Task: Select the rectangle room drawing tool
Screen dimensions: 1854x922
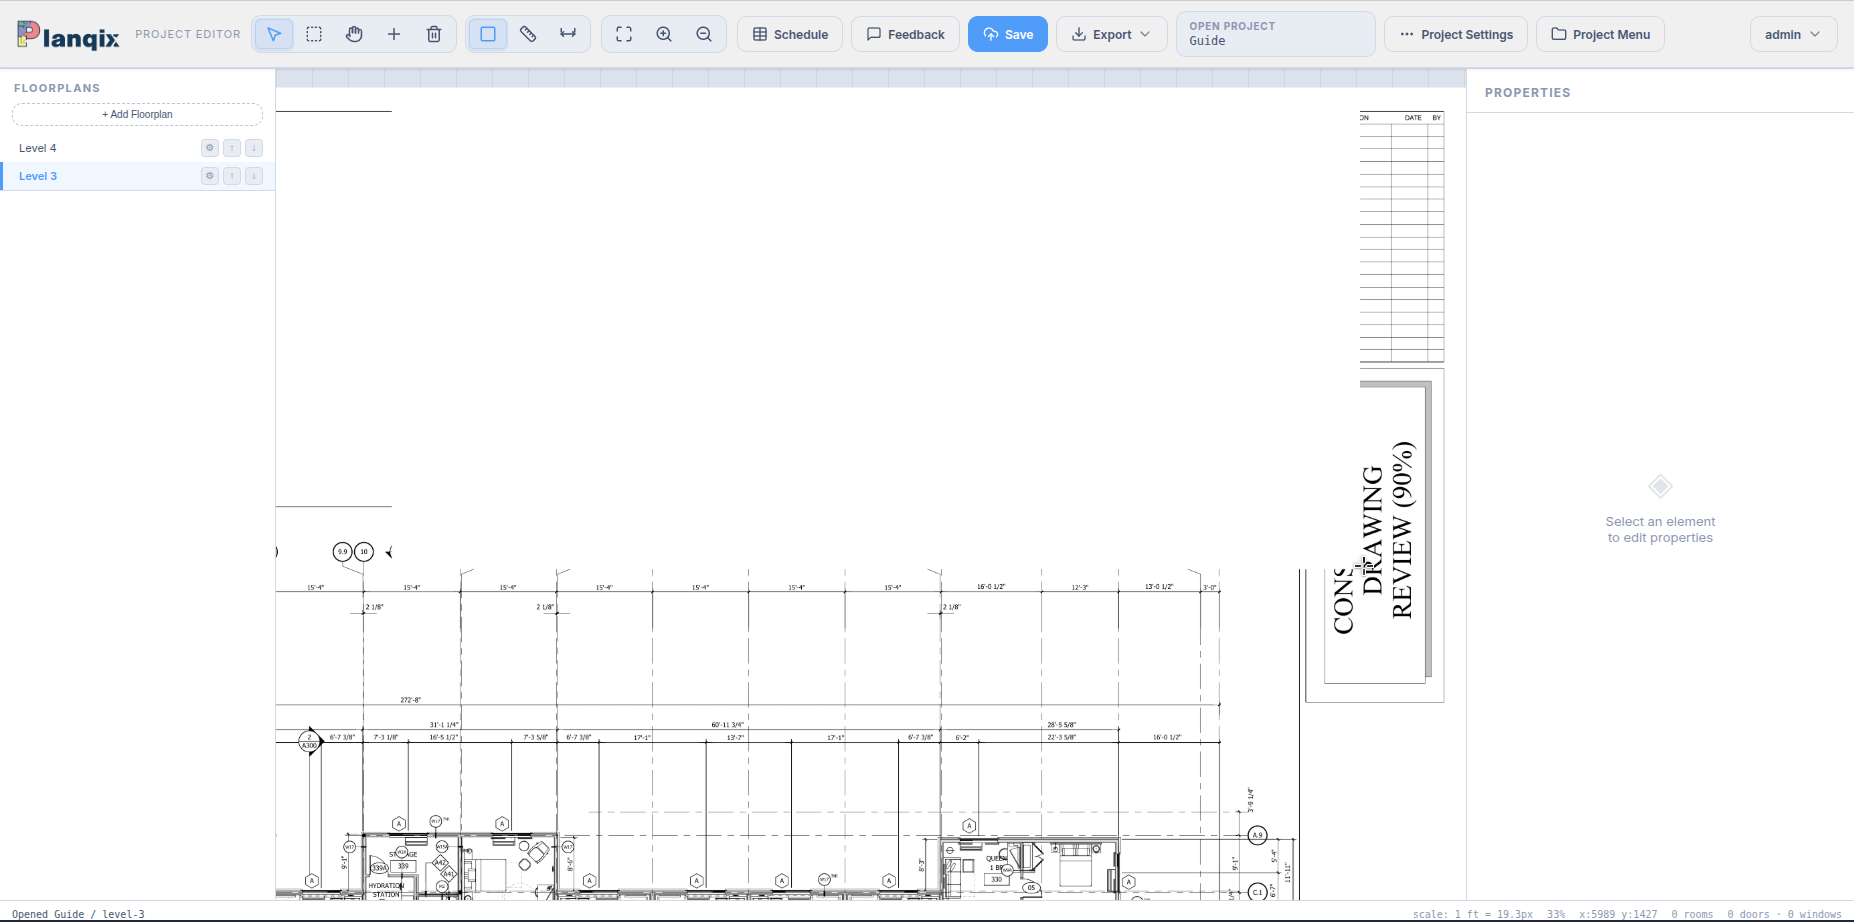Action: click(x=488, y=34)
